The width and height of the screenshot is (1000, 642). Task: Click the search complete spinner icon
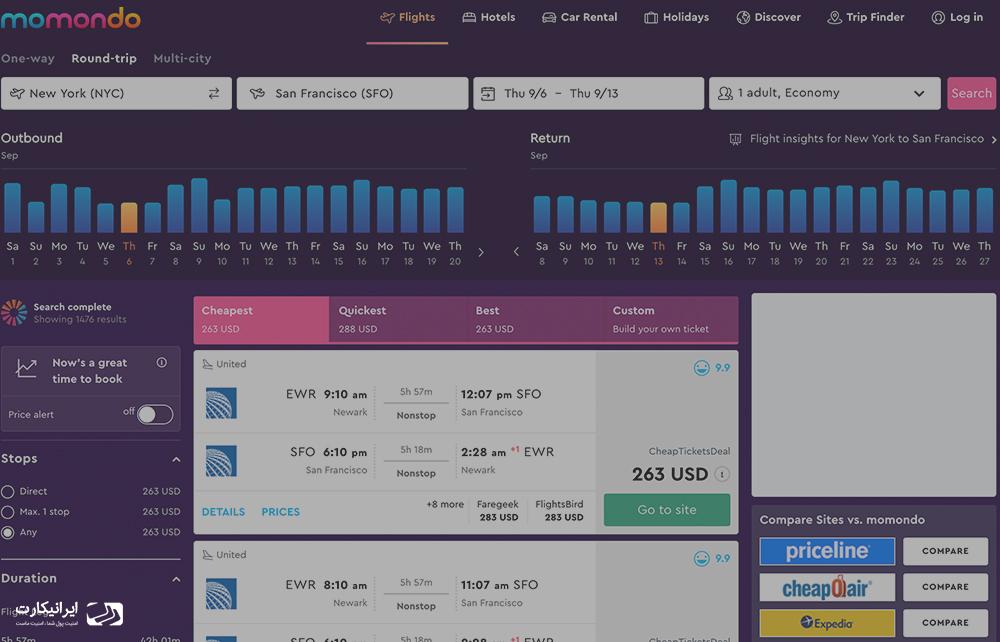pyautogui.click(x=14, y=312)
